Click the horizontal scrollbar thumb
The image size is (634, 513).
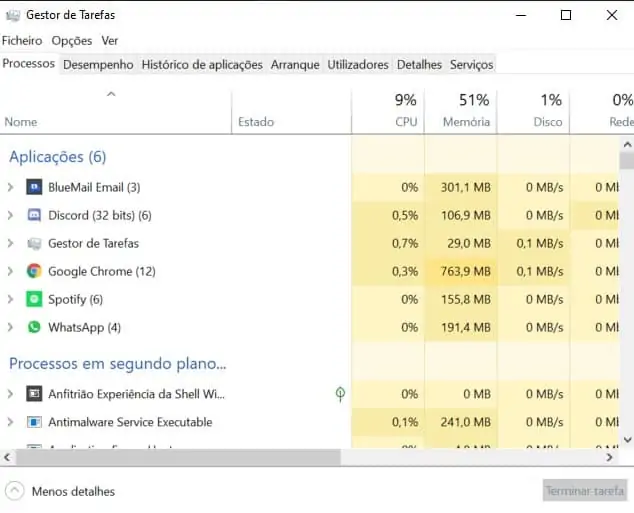[x=178, y=457]
